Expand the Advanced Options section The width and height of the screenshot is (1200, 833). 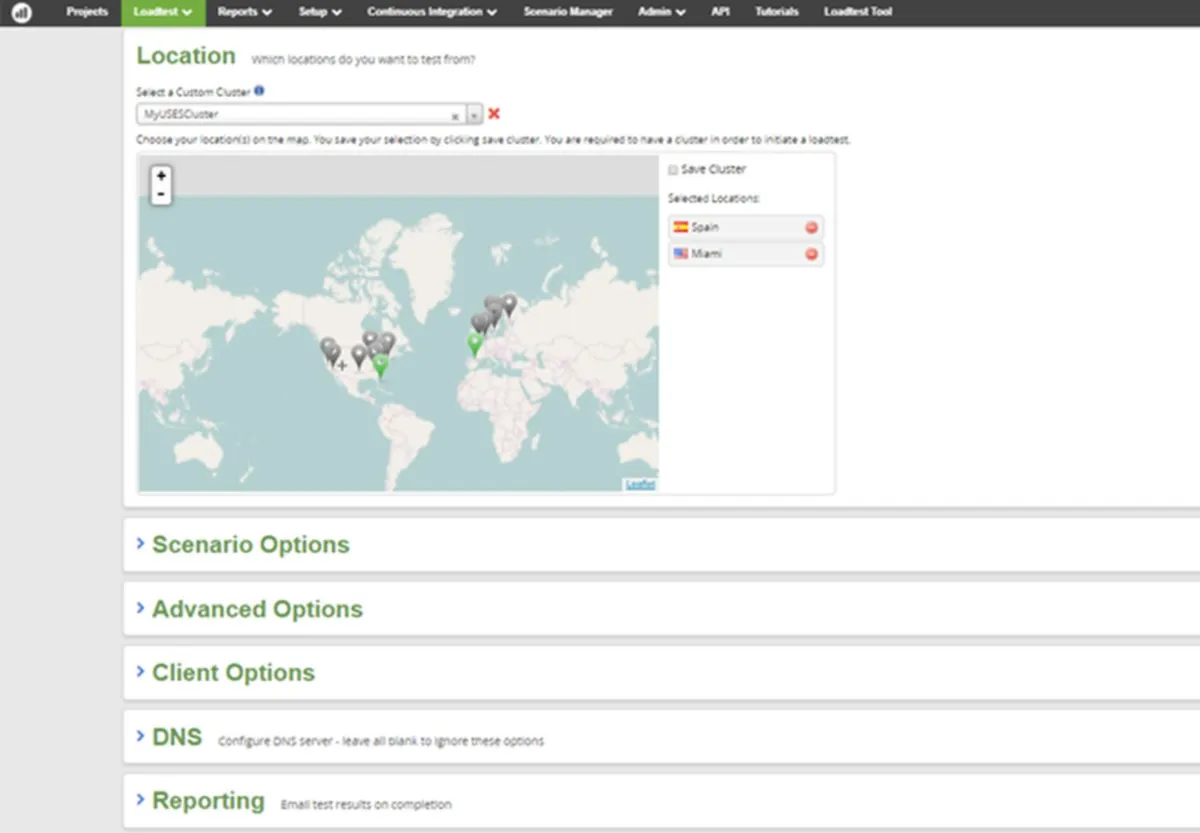[x=256, y=609]
